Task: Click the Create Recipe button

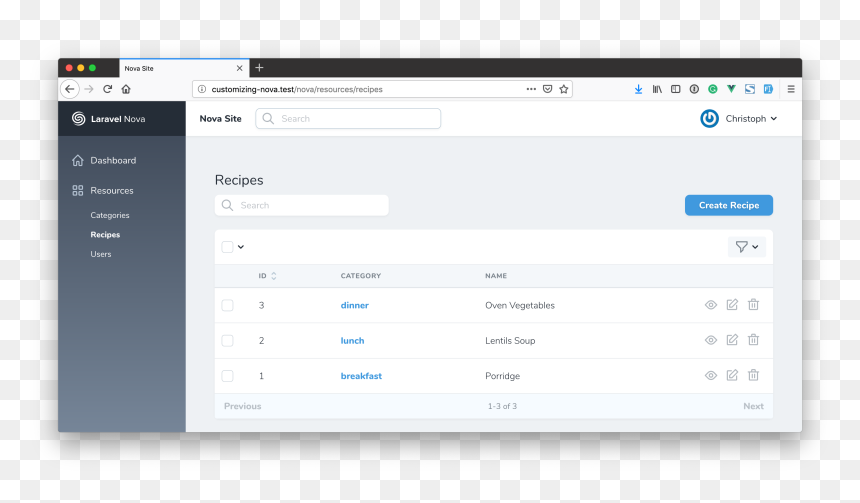Action: 729,205
